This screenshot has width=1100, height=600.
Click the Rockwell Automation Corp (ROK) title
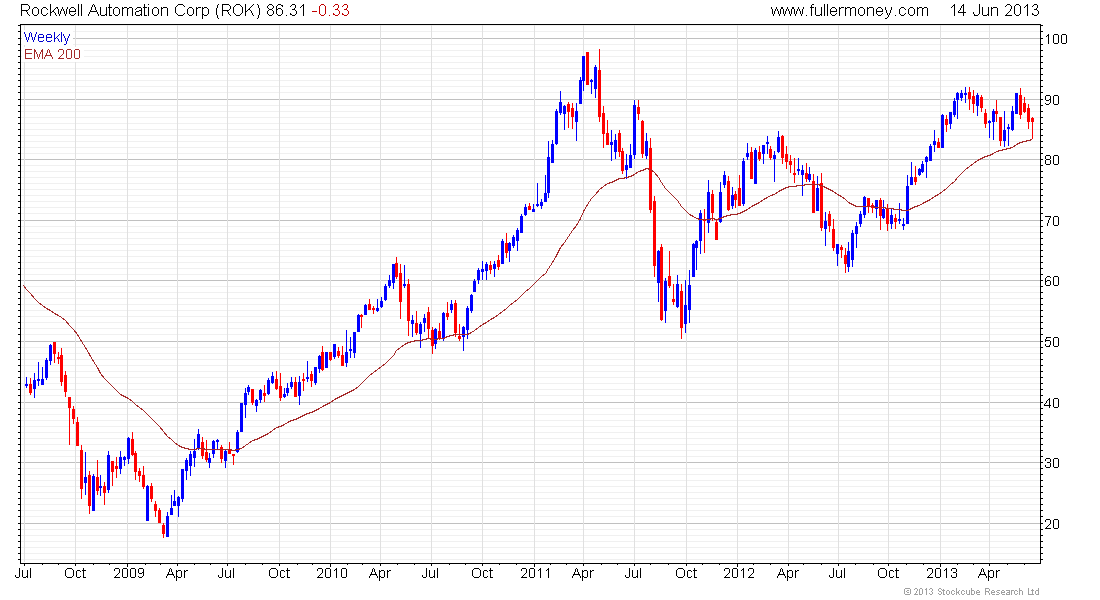point(141,11)
